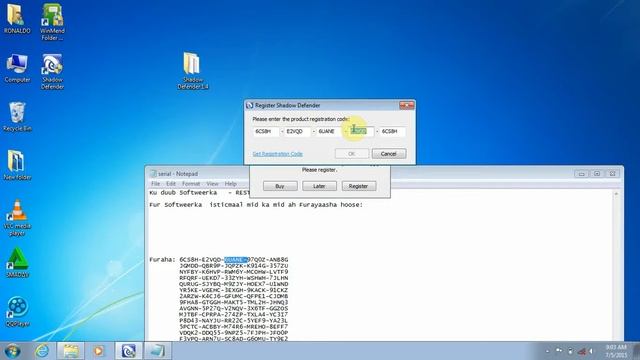The image size is (640, 360).
Task: Click the last registration code field
Action: pos(393,131)
